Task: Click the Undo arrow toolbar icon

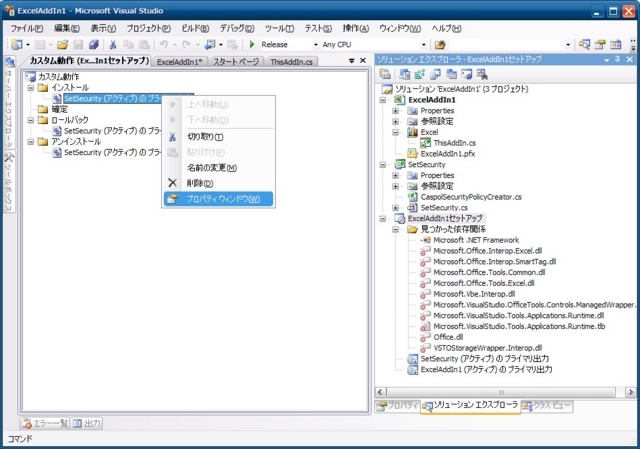Action: (x=164, y=44)
